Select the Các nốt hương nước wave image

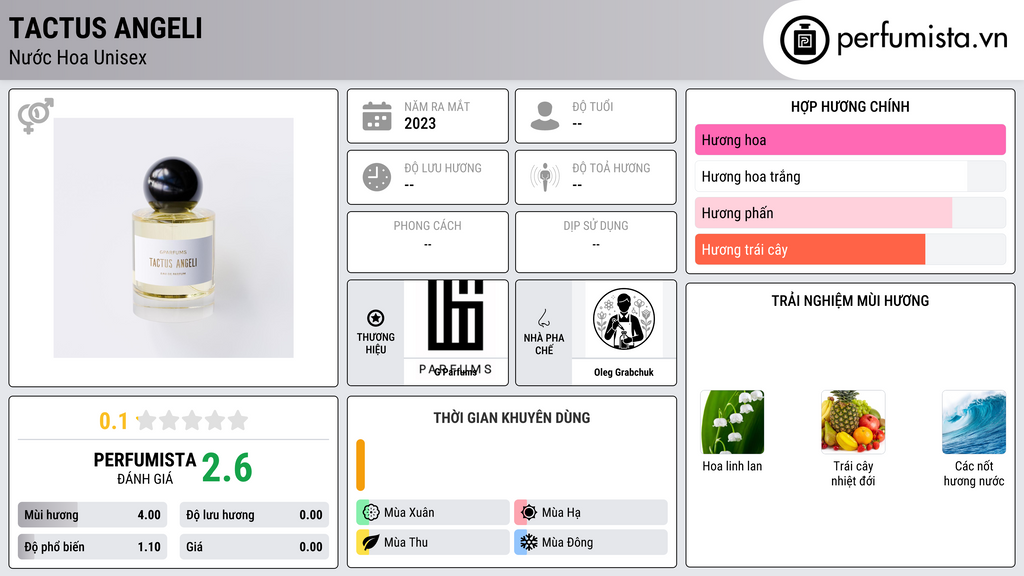[x=974, y=422]
